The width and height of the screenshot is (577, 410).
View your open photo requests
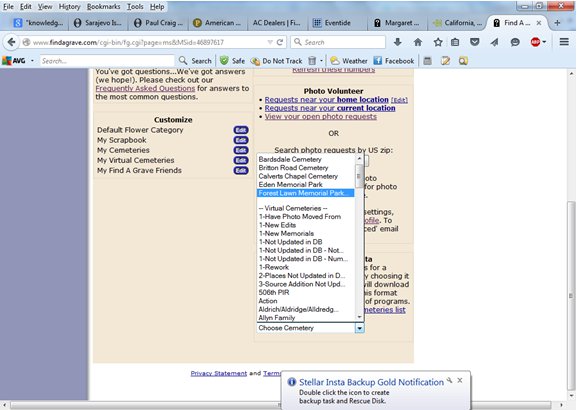tap(321, 117)
